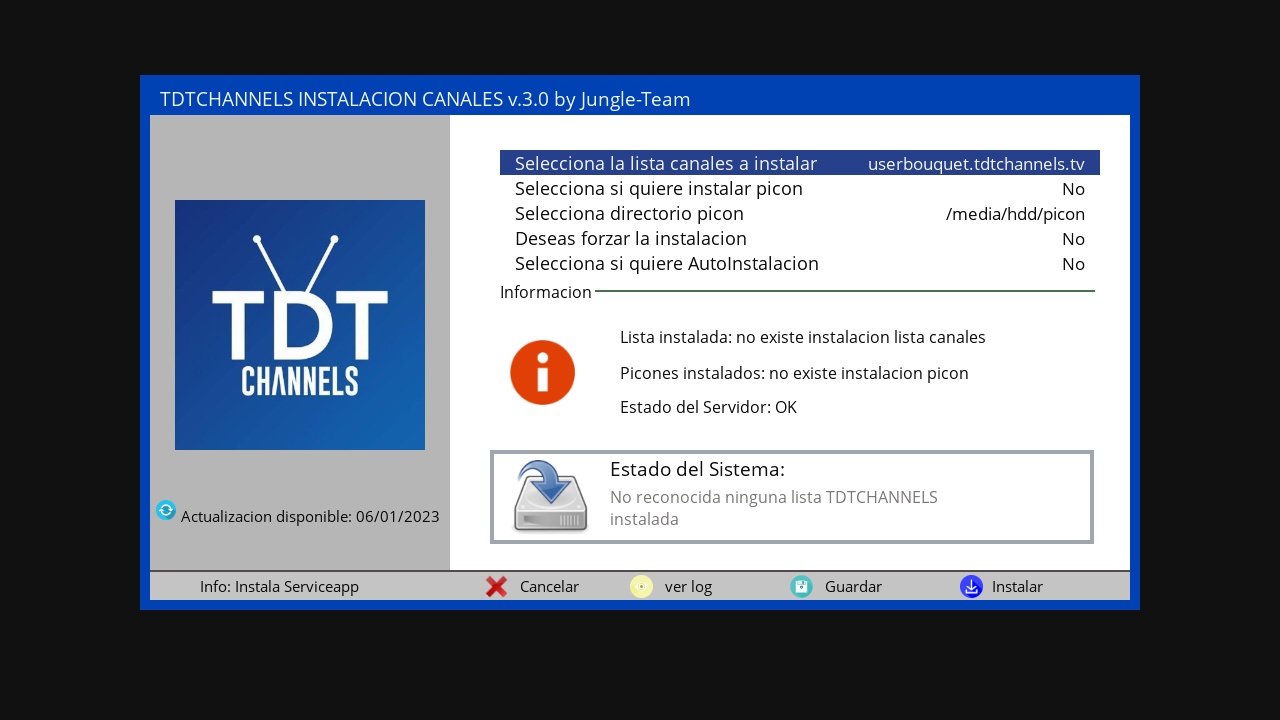Toggle the AutoInstalacion No value
The height and width of the screenshot is (720, 1280).
pyautogui.click(x=1073, y=264)
